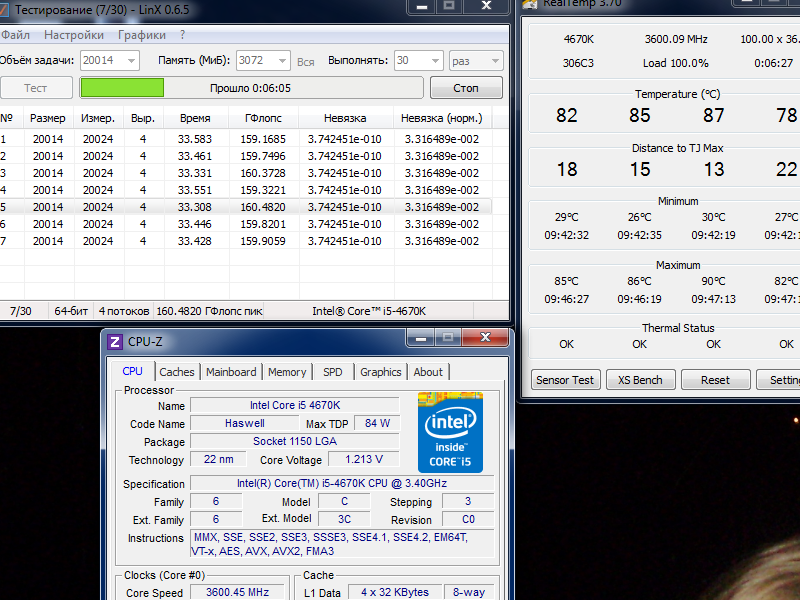Expand the Выполнять count dropdown
Image resolution: width=800 pixels, height=600 pixels.
click(435, 61)
